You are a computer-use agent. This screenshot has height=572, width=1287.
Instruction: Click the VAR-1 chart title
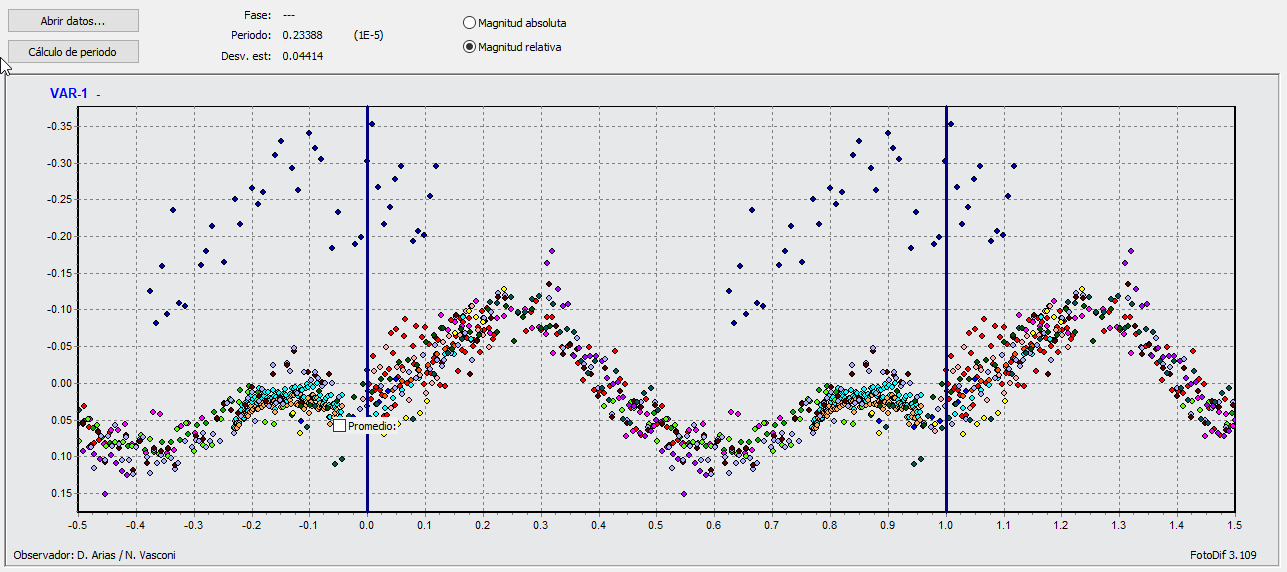69,94
